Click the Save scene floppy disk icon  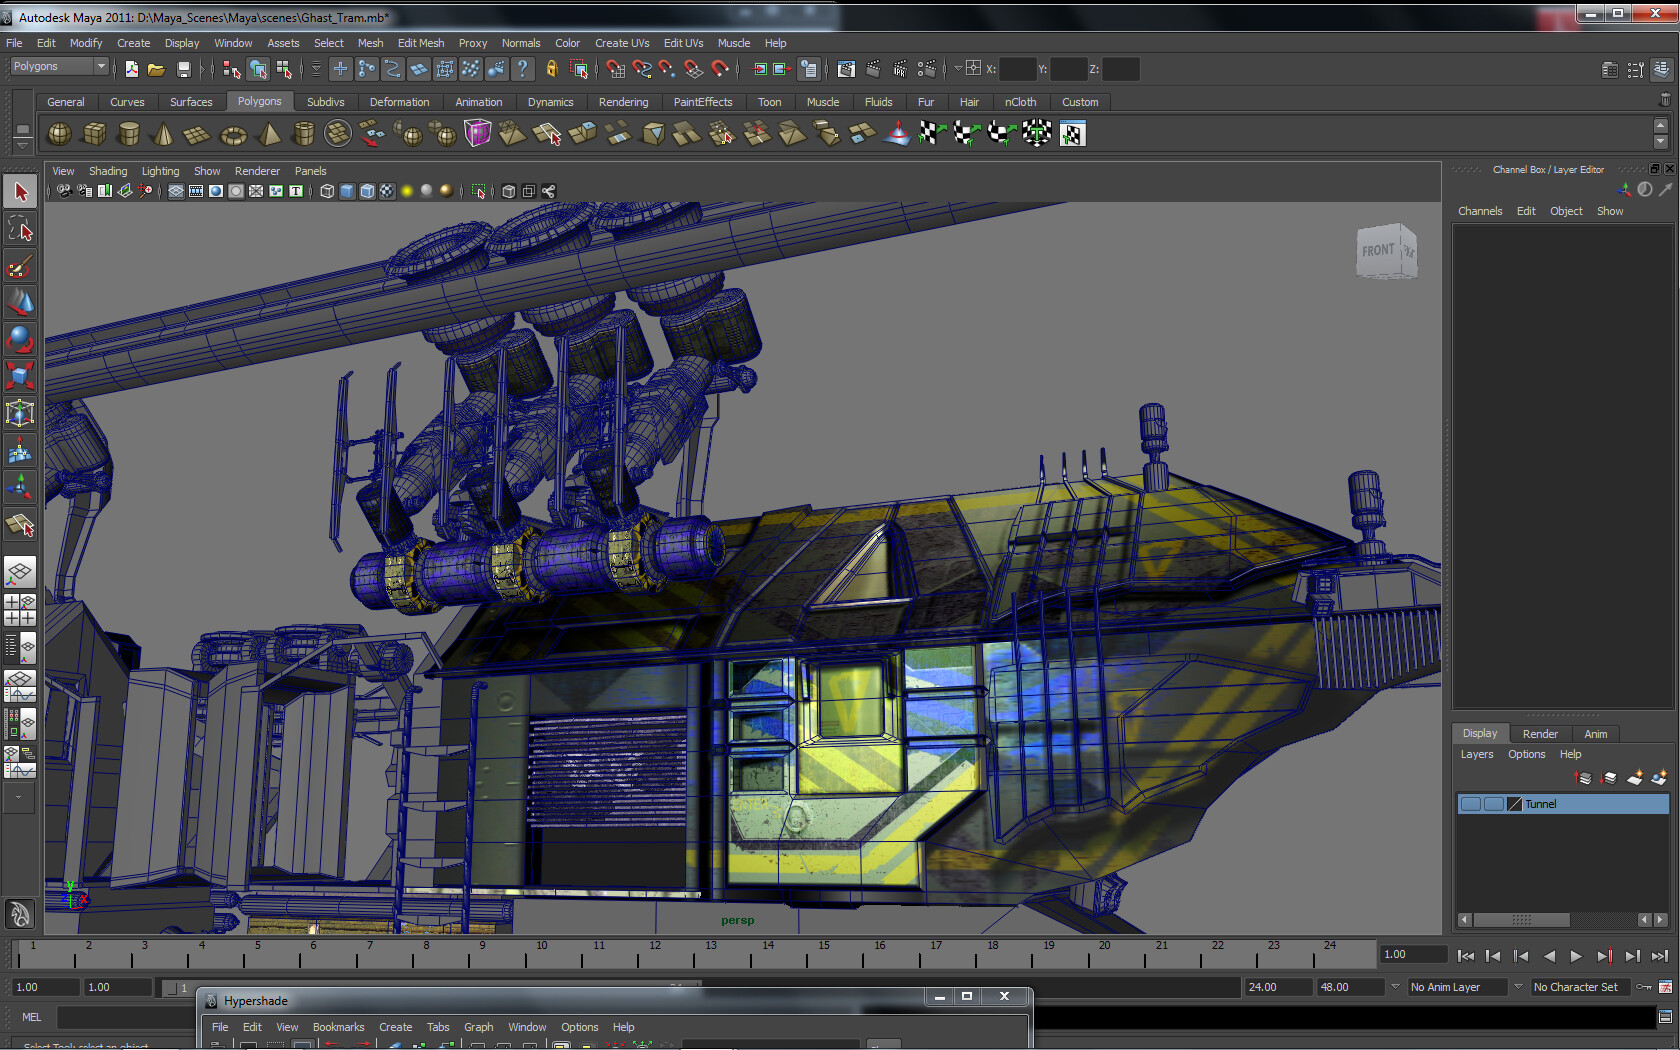[x=183, y=69]
